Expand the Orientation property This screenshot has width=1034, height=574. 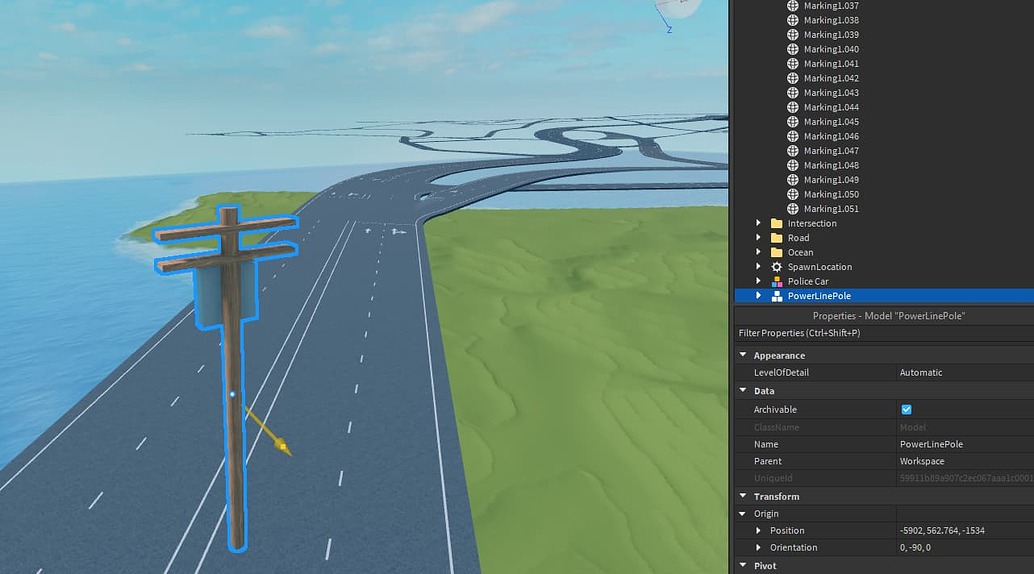(758, 548)
